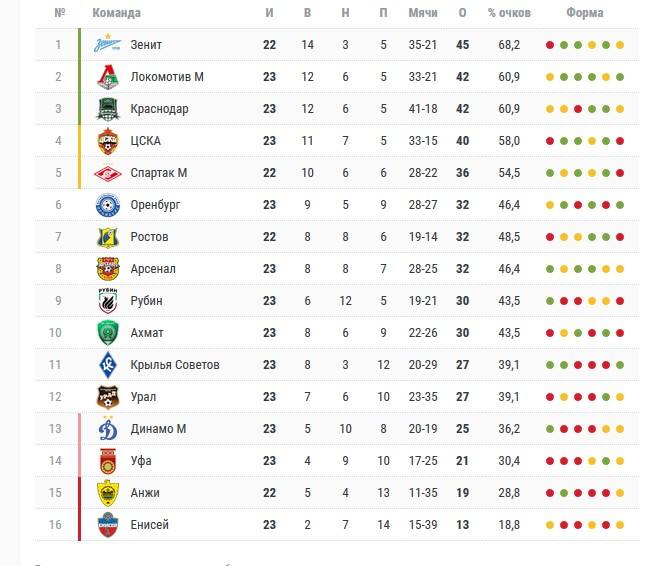Image resolution: width=664 pixels, height=566 pixels.
Task: Click the Ахмат team name
Action: pos(147,333)
